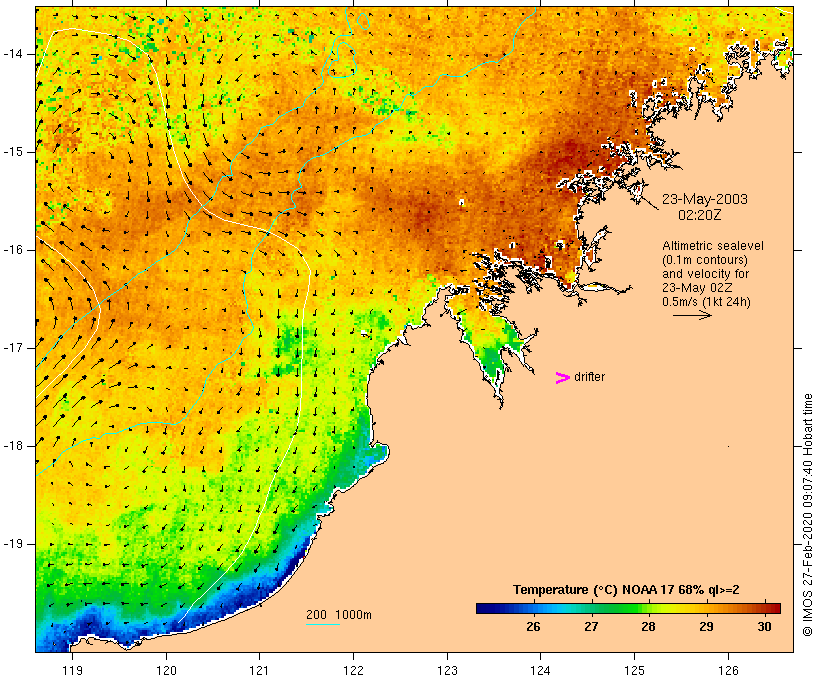This screenshot has height=680, width=820.
Task: Click the '23-May 02Z' caption line
Action: coord(697,288)
